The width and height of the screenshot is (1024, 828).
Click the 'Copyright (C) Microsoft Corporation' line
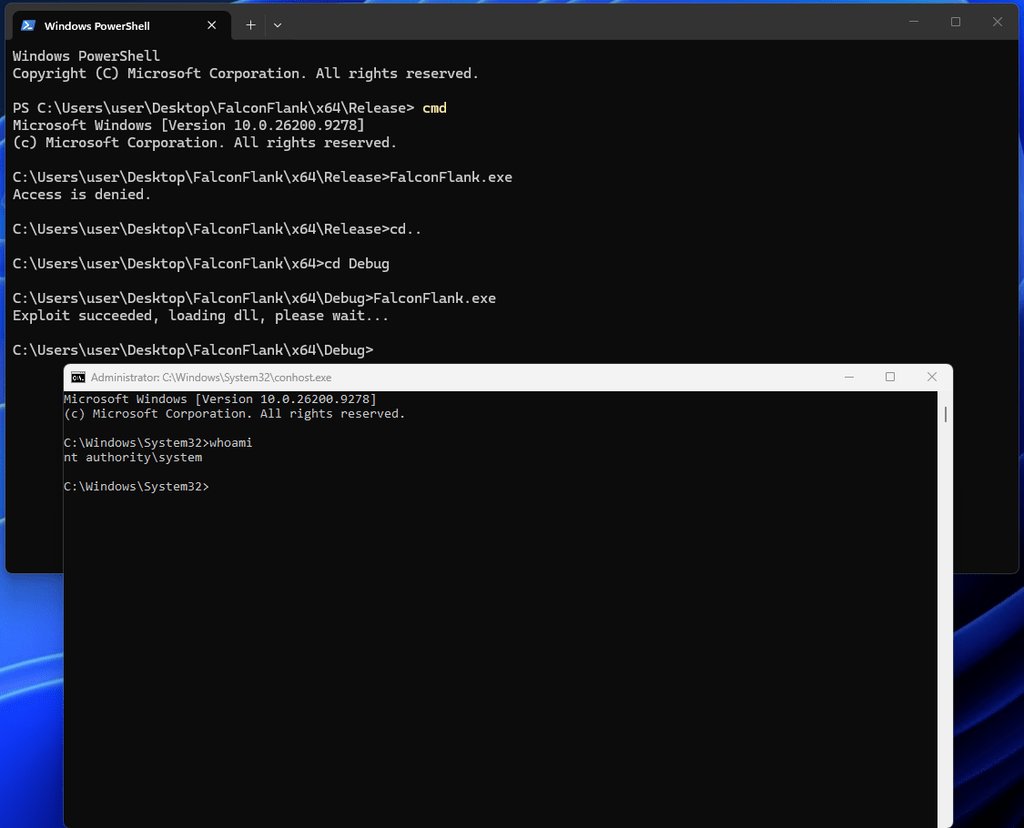(246, 73)
